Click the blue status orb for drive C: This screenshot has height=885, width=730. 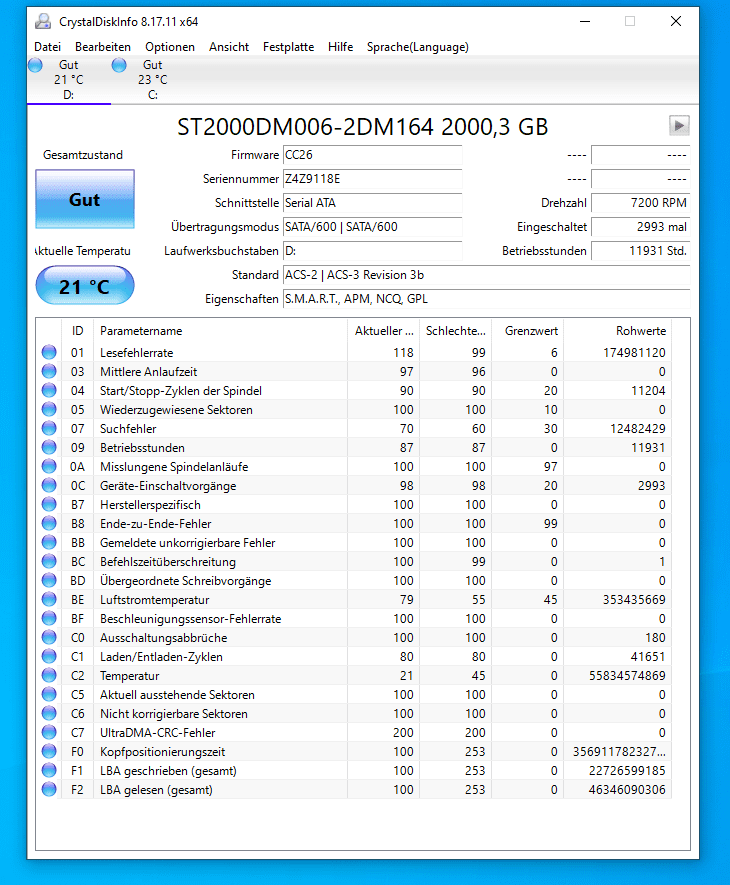119,65
